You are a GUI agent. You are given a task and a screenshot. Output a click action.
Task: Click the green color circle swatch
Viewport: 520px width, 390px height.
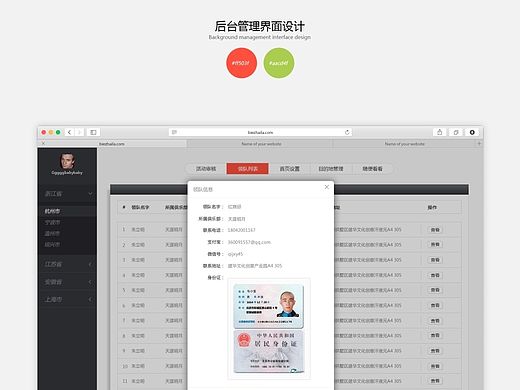[x=279, y=63]
